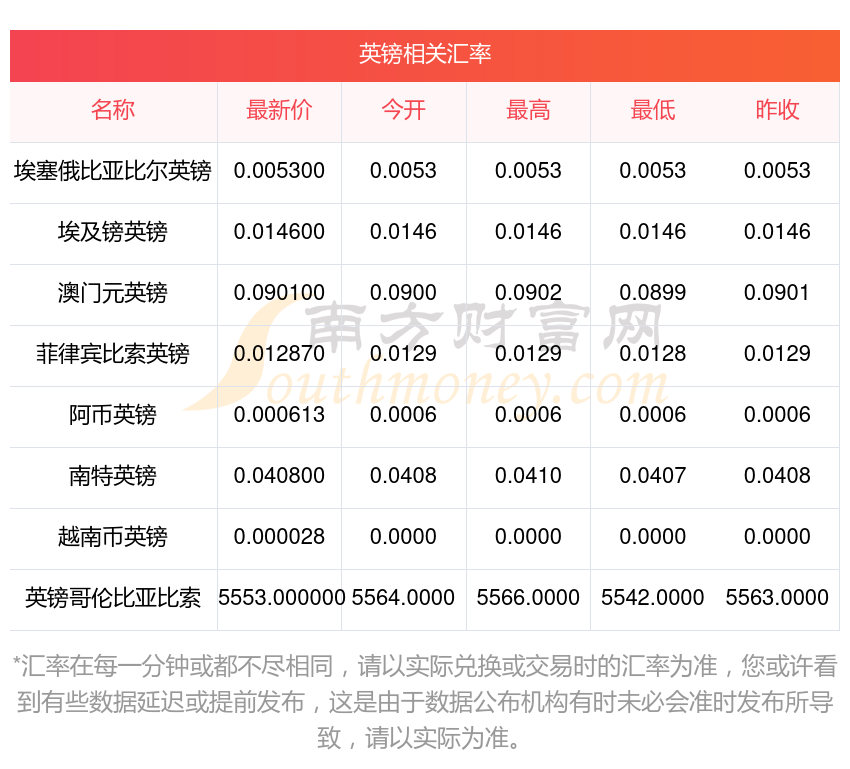Select latest price 0.090100
Image resolution: width=850 pixels, height=769 pixels.
pos(279,293)
